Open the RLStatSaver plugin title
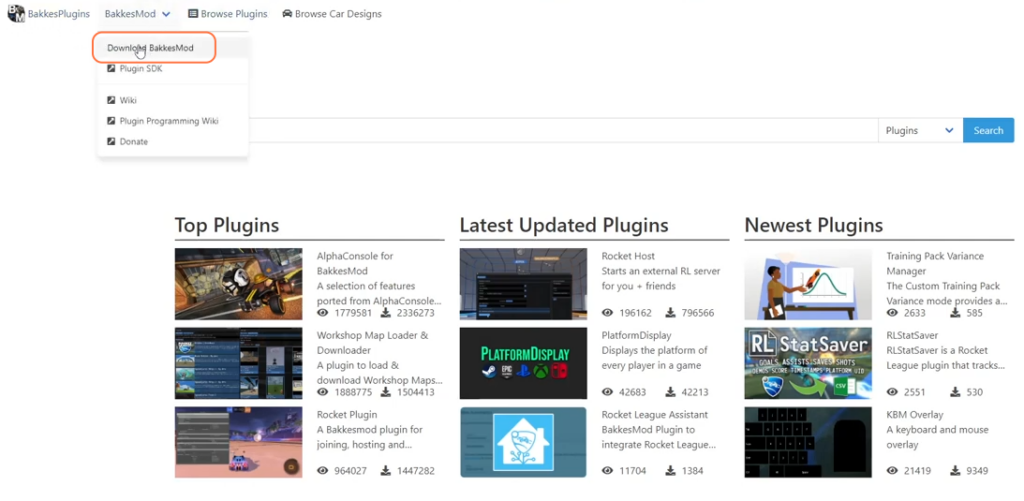This screenshot has width=1024, height=501. coord(912,335)
